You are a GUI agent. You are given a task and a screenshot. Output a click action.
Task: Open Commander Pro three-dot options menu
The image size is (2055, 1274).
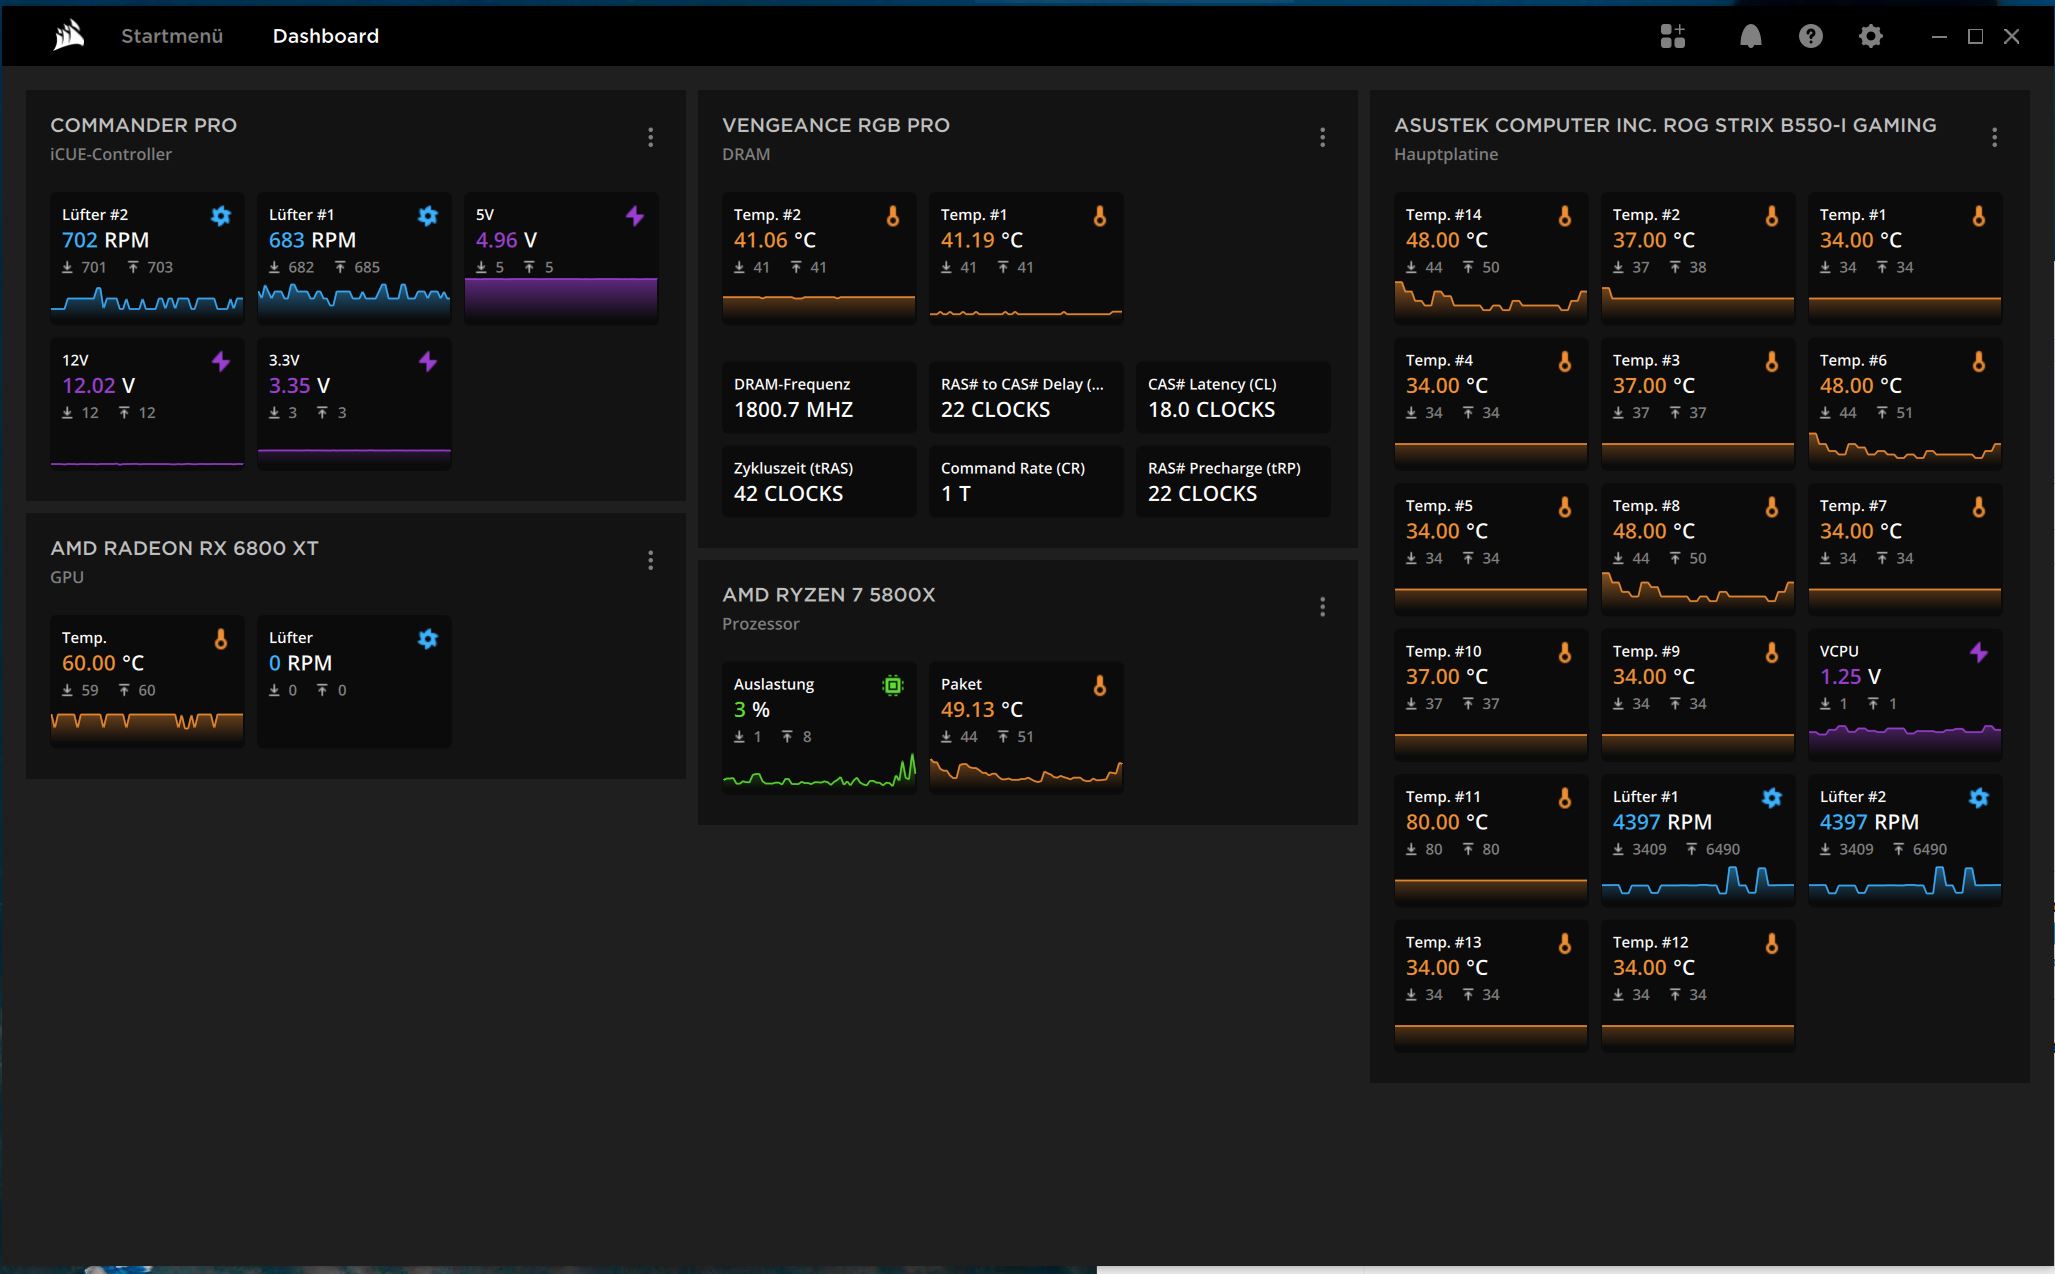(x=650, y=137)
